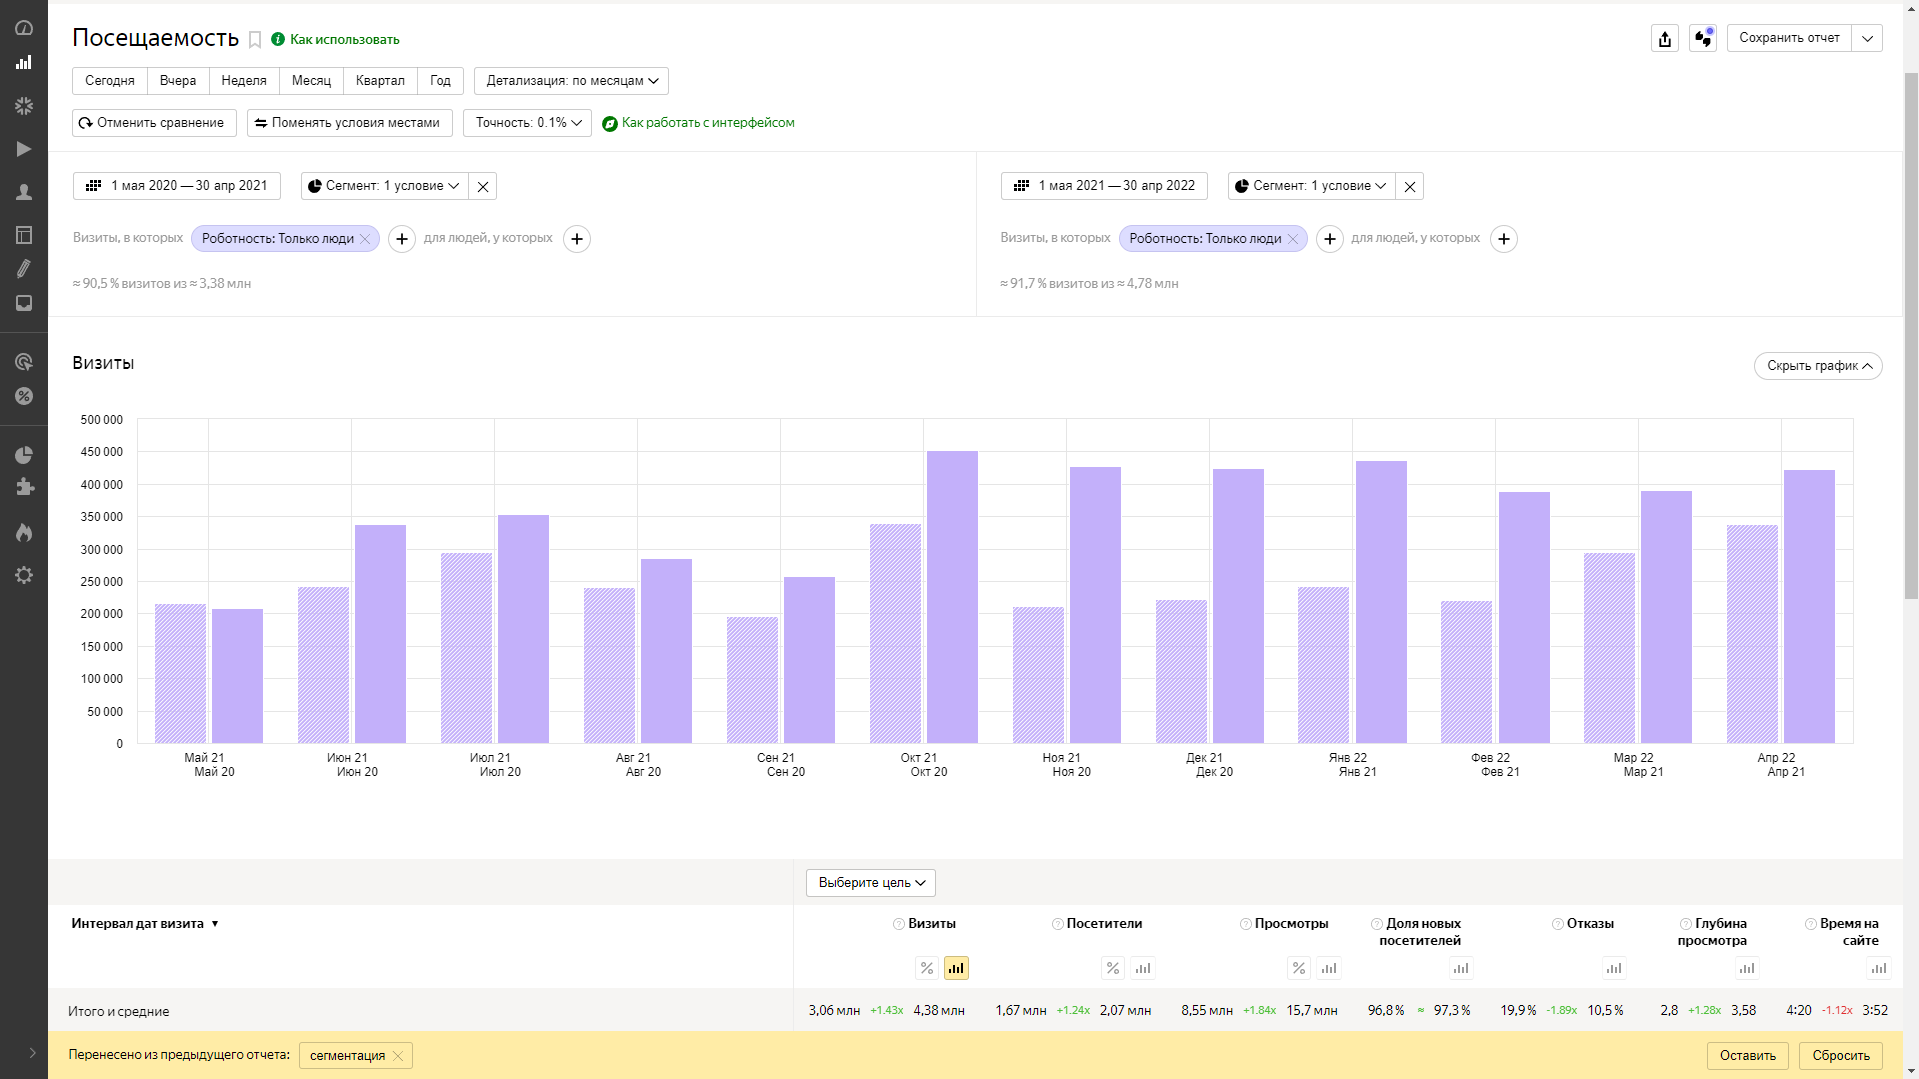
Task: Collapse chart with Скрыть график
Action: tap(1818, 366)
